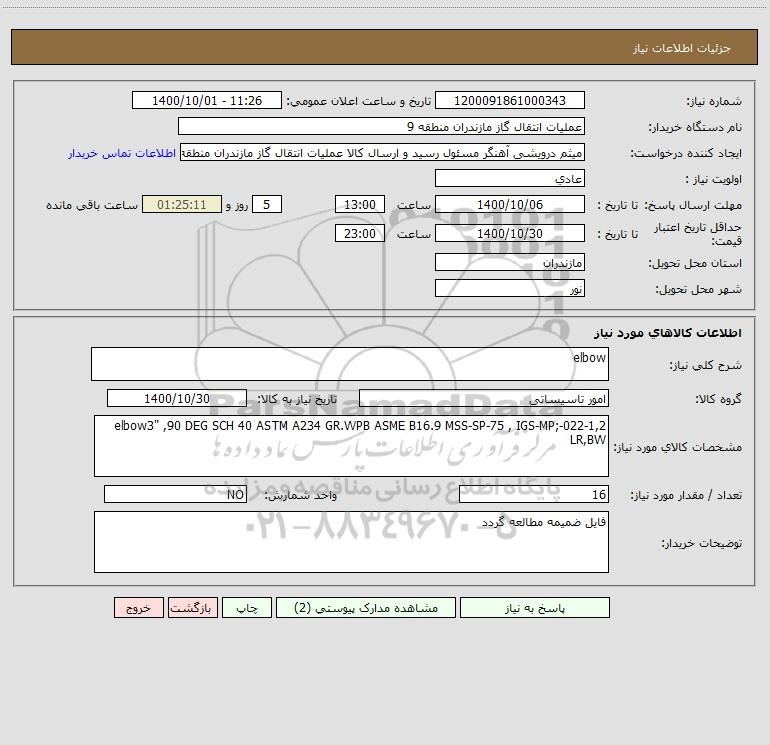Click section title اطلاعات کالاهای مورد نیاز

click(668, 333)
